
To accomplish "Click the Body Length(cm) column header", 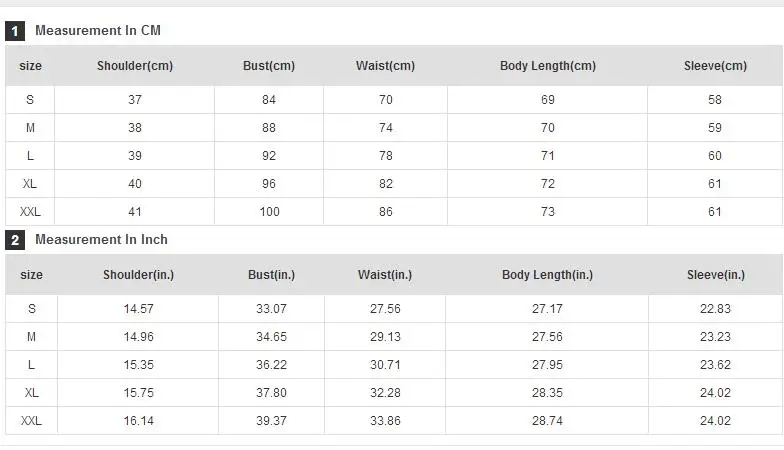I will [x=548, y=66].
